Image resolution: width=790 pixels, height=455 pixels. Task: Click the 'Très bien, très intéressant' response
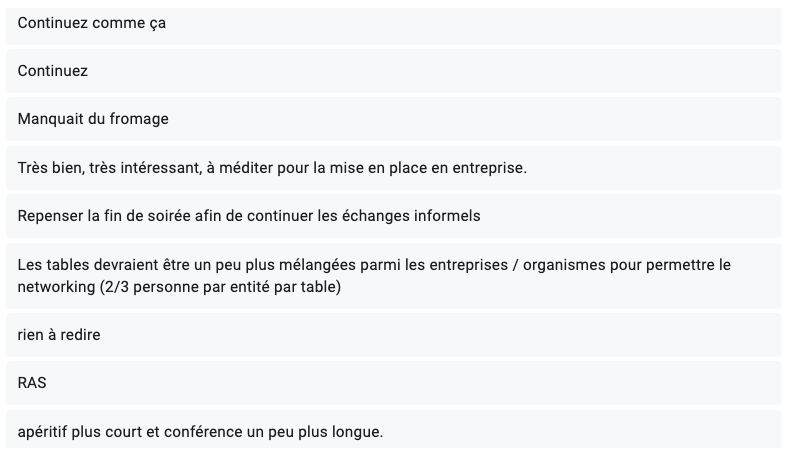(x=394, y=168)
